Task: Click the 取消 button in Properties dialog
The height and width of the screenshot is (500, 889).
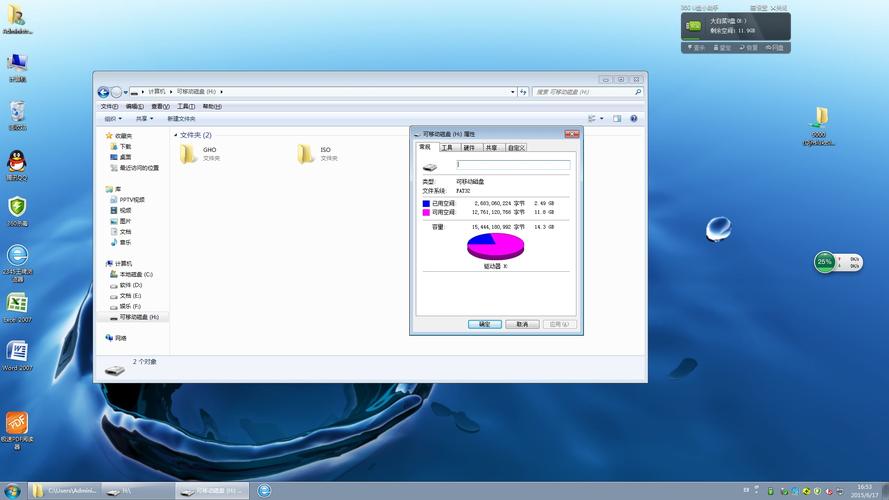Action: (522, 324)
